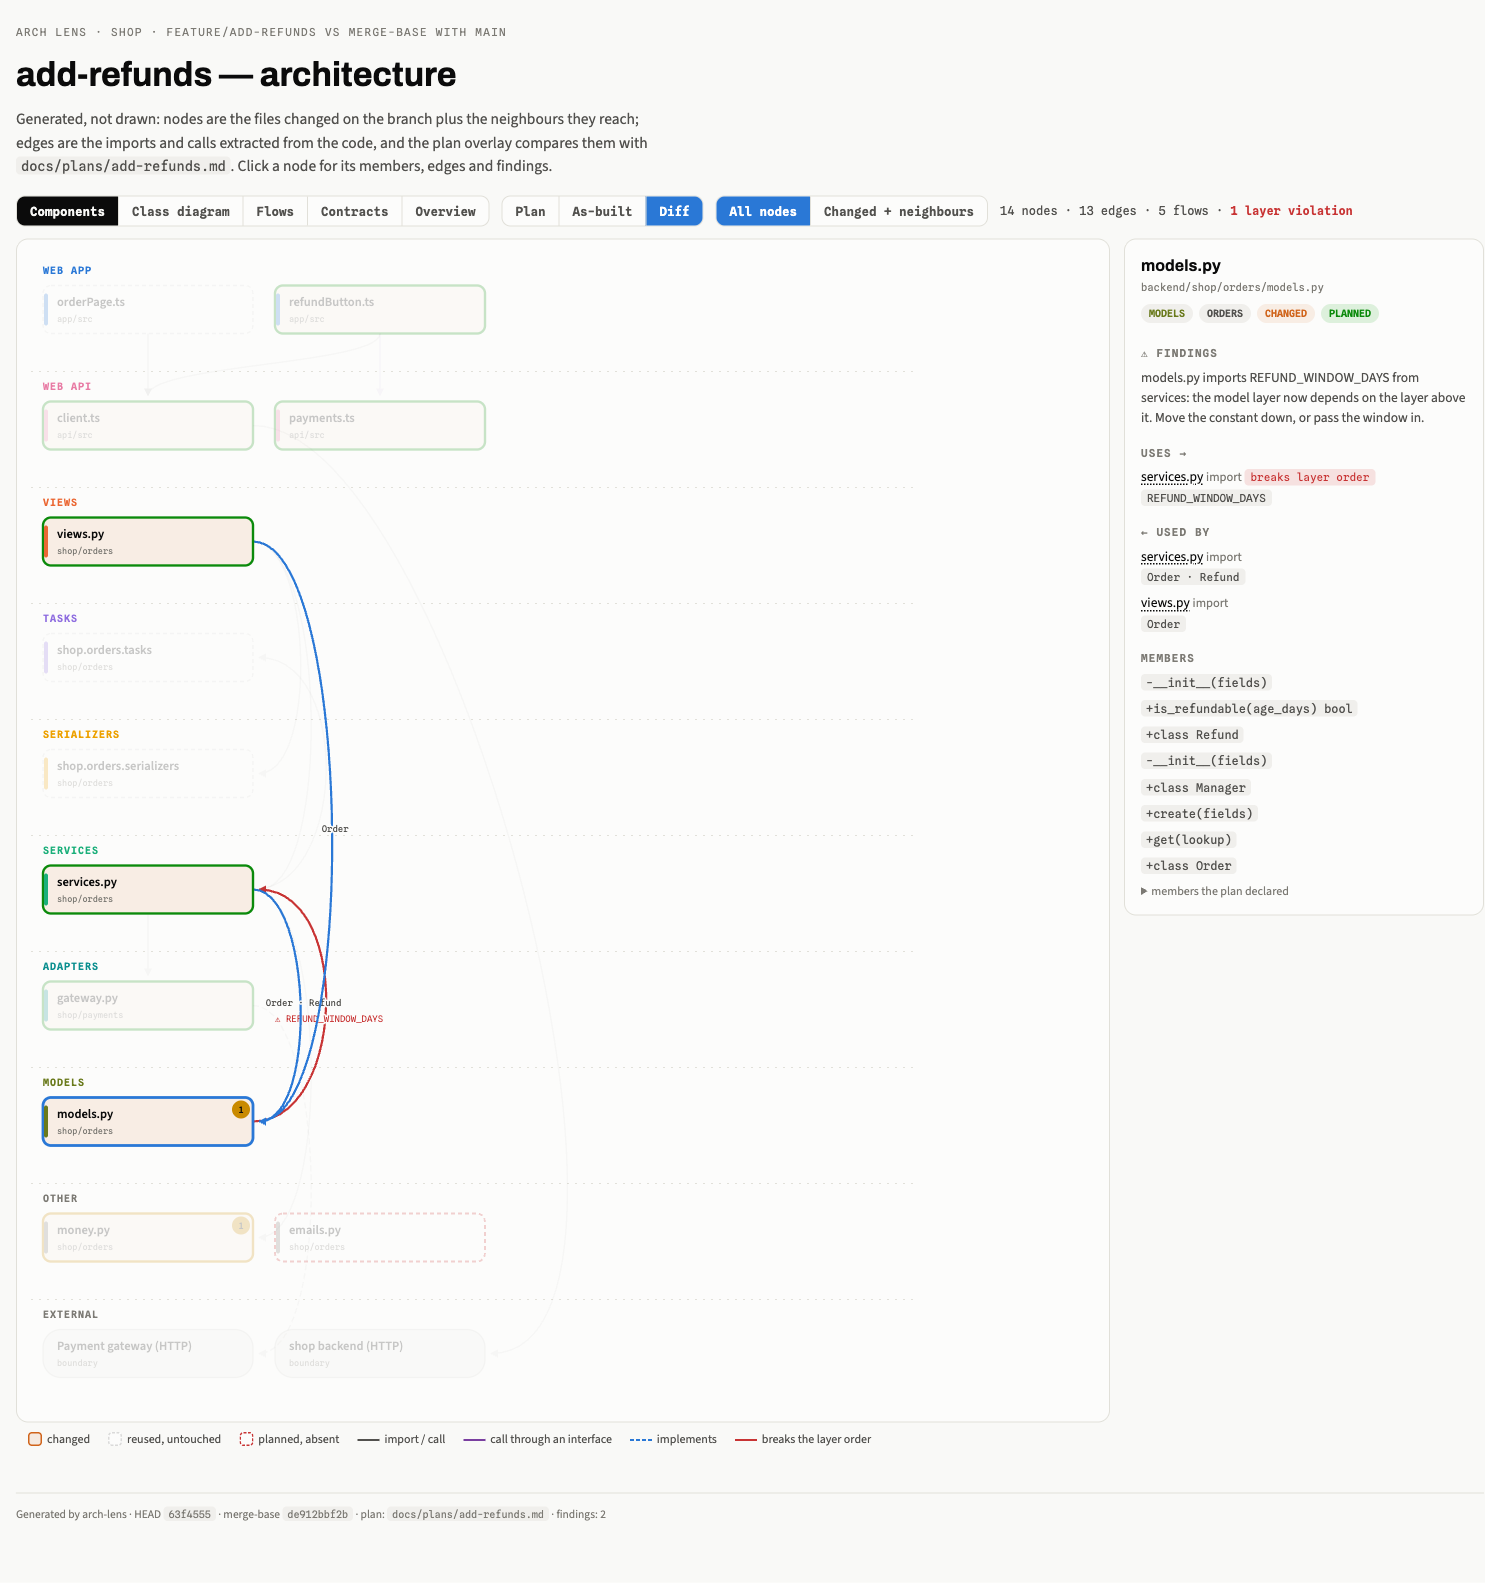
Task: Open the Overview tab
Action: pos(446,211)
